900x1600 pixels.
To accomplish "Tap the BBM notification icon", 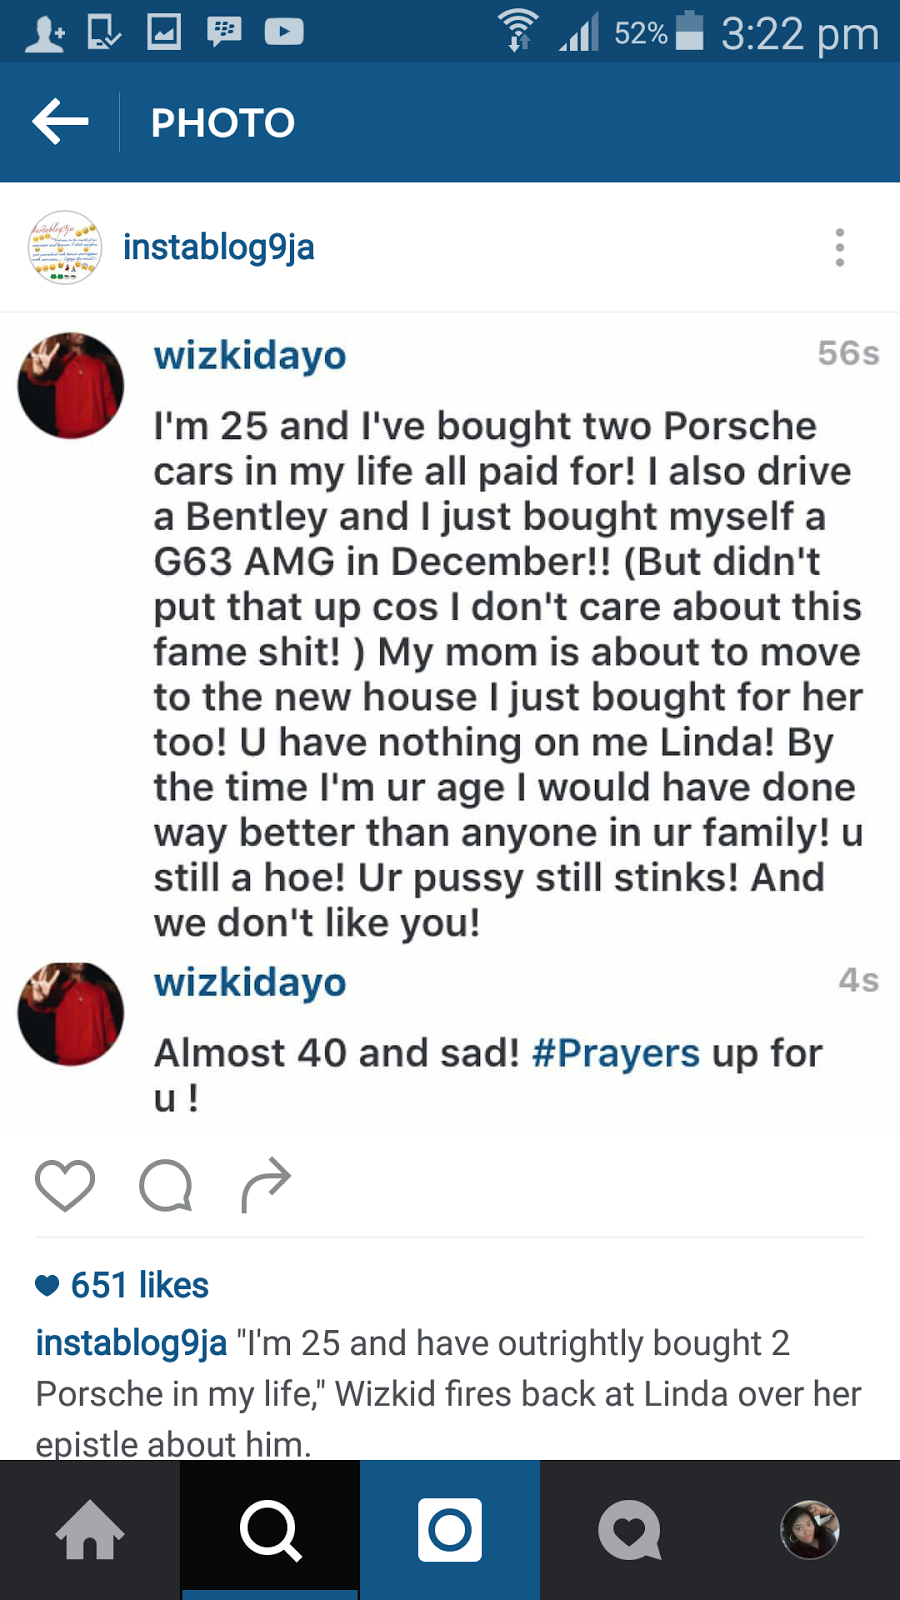I will point(224,32).
